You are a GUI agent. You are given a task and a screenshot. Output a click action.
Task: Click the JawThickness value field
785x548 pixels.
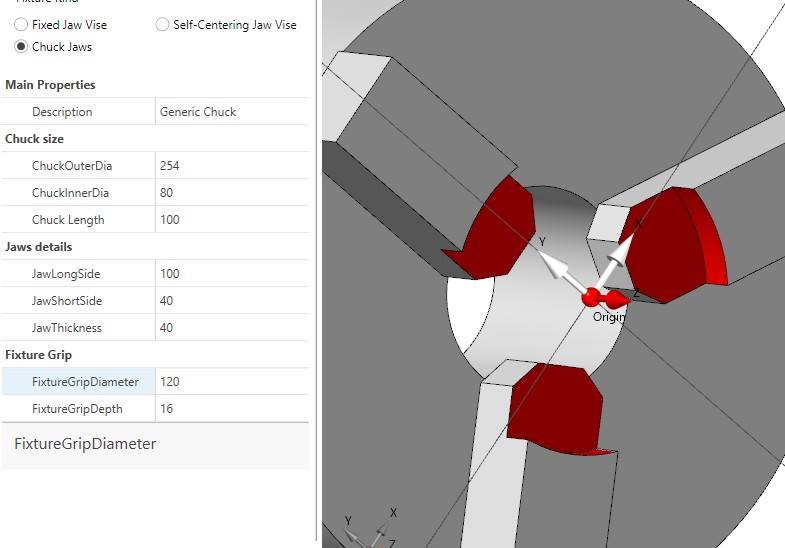[x=232, y=328]
